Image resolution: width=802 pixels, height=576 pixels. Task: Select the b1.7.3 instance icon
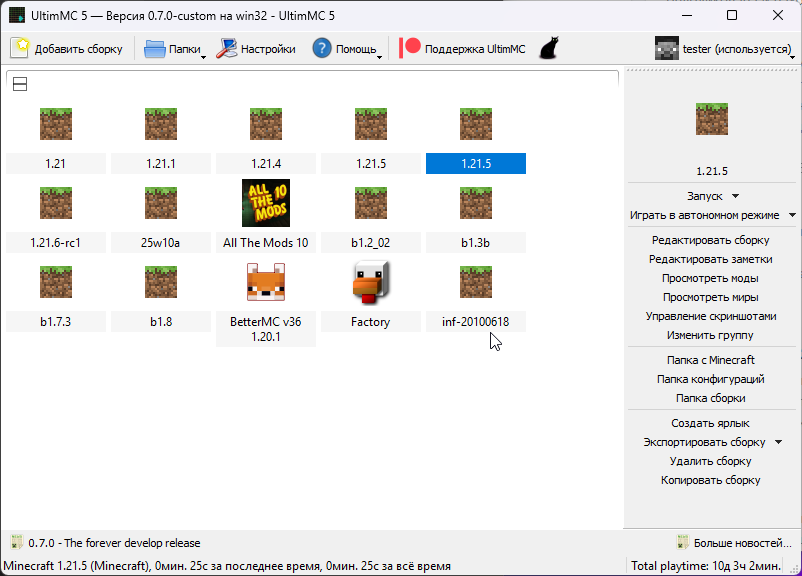coord(56,282)
